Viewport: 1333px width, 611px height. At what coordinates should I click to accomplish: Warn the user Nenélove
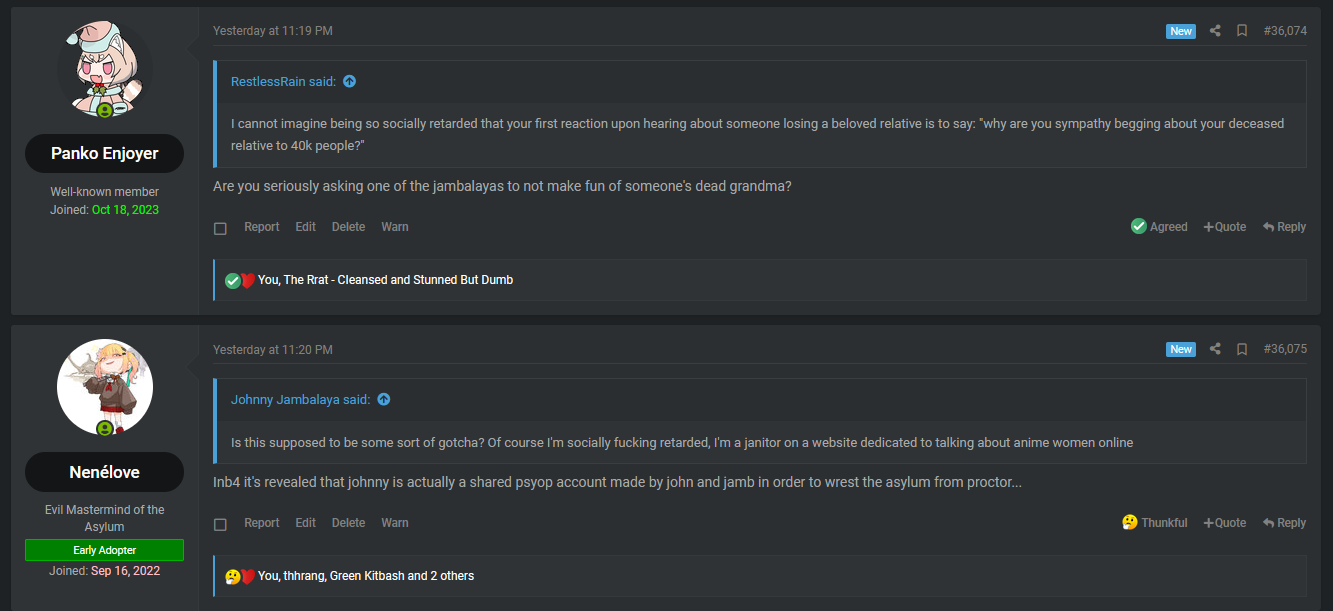[395, 523]
